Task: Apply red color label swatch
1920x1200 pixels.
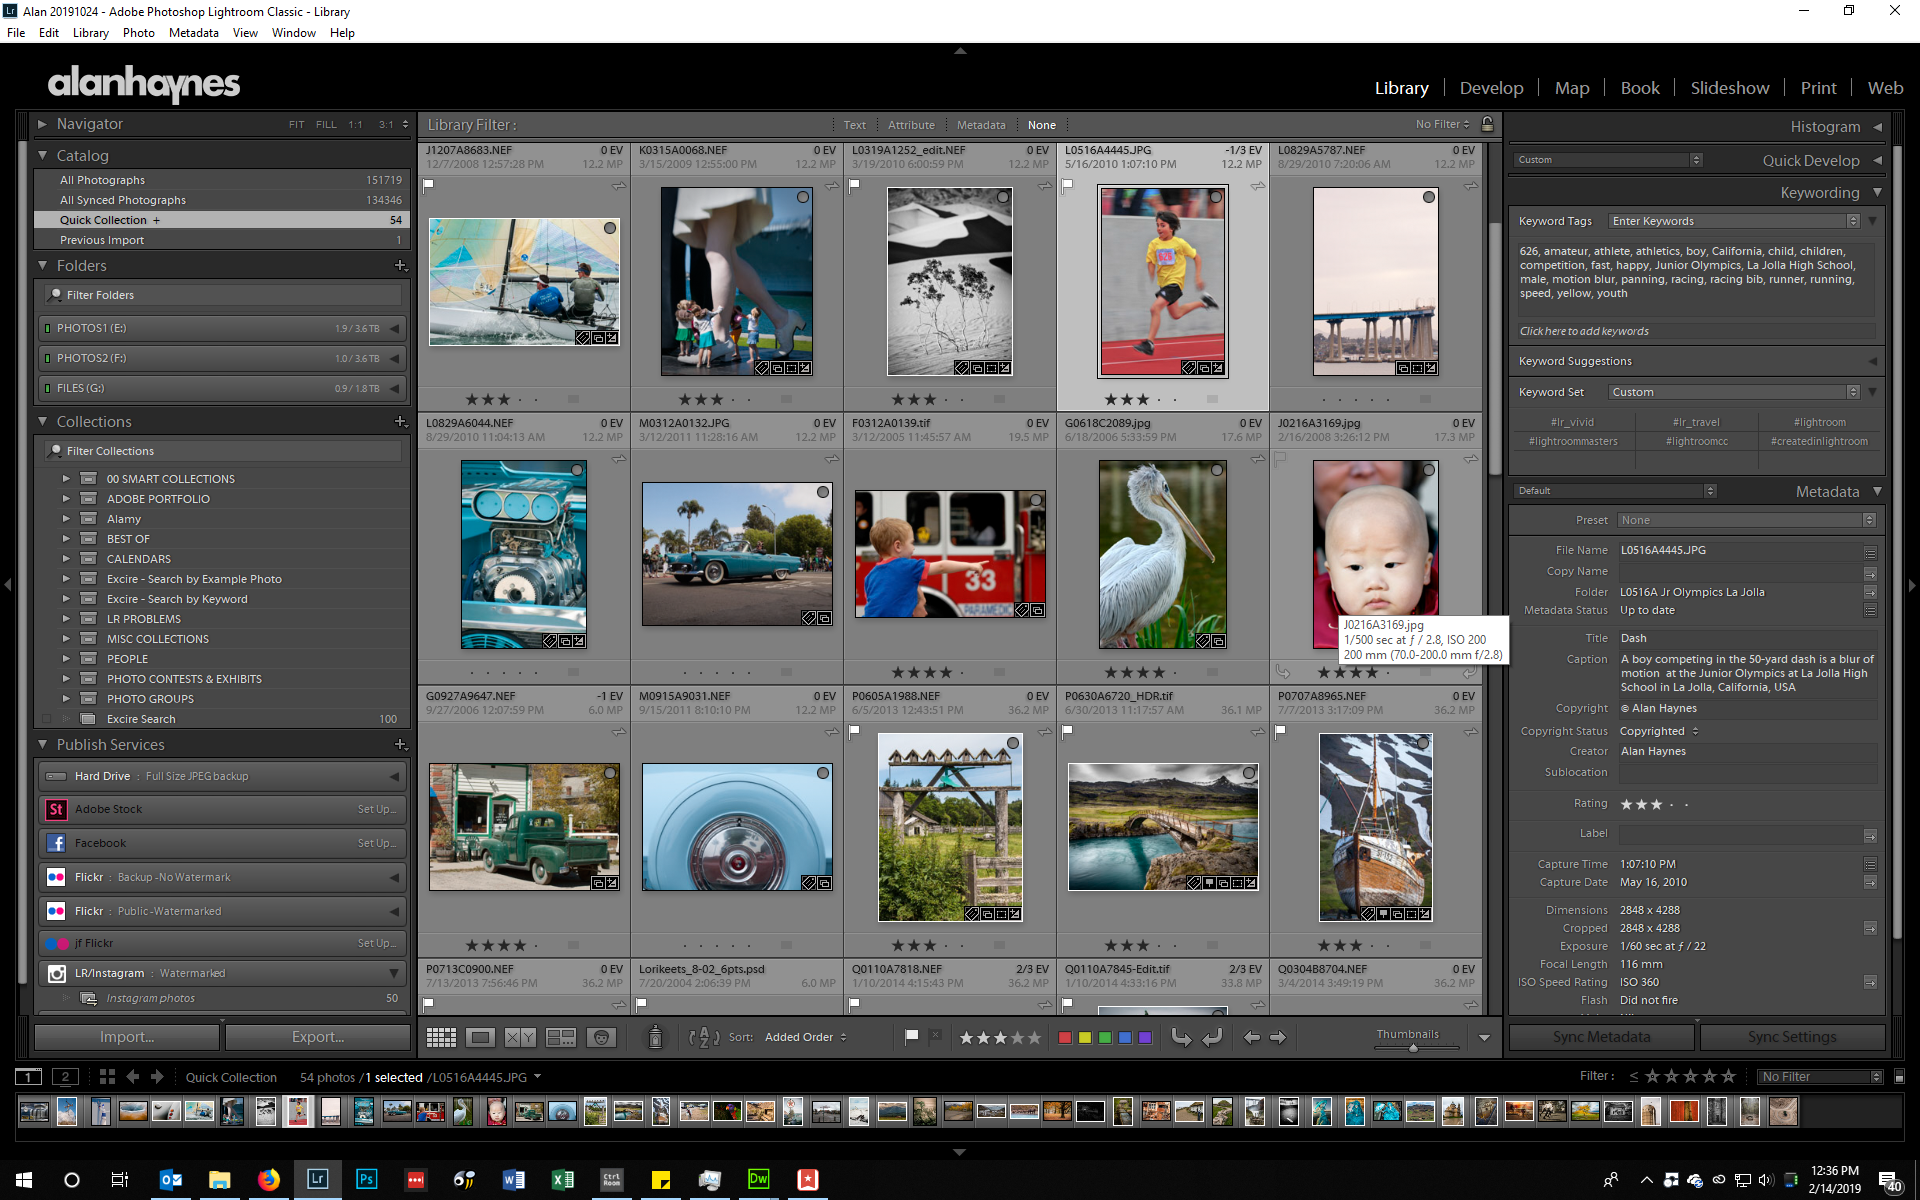Action: [1065, 1037]
